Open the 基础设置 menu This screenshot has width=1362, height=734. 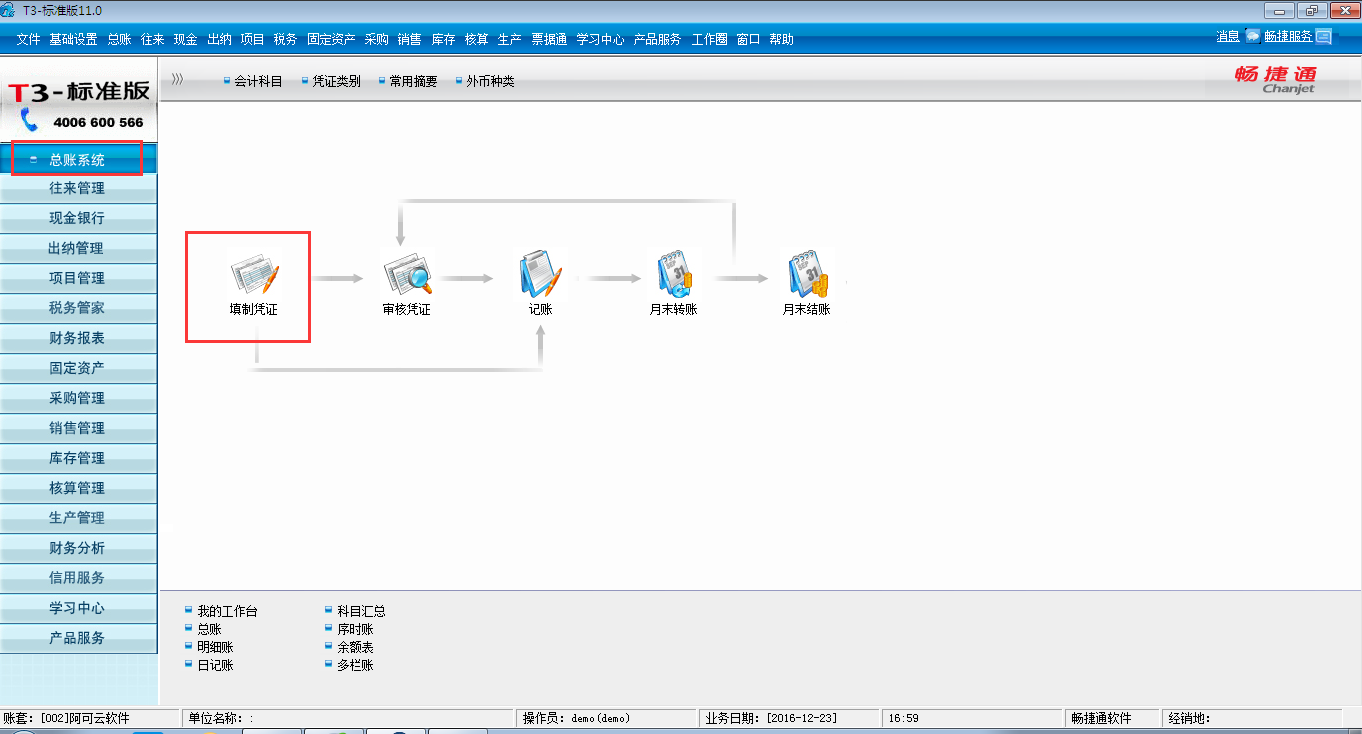tap(73, 39)
